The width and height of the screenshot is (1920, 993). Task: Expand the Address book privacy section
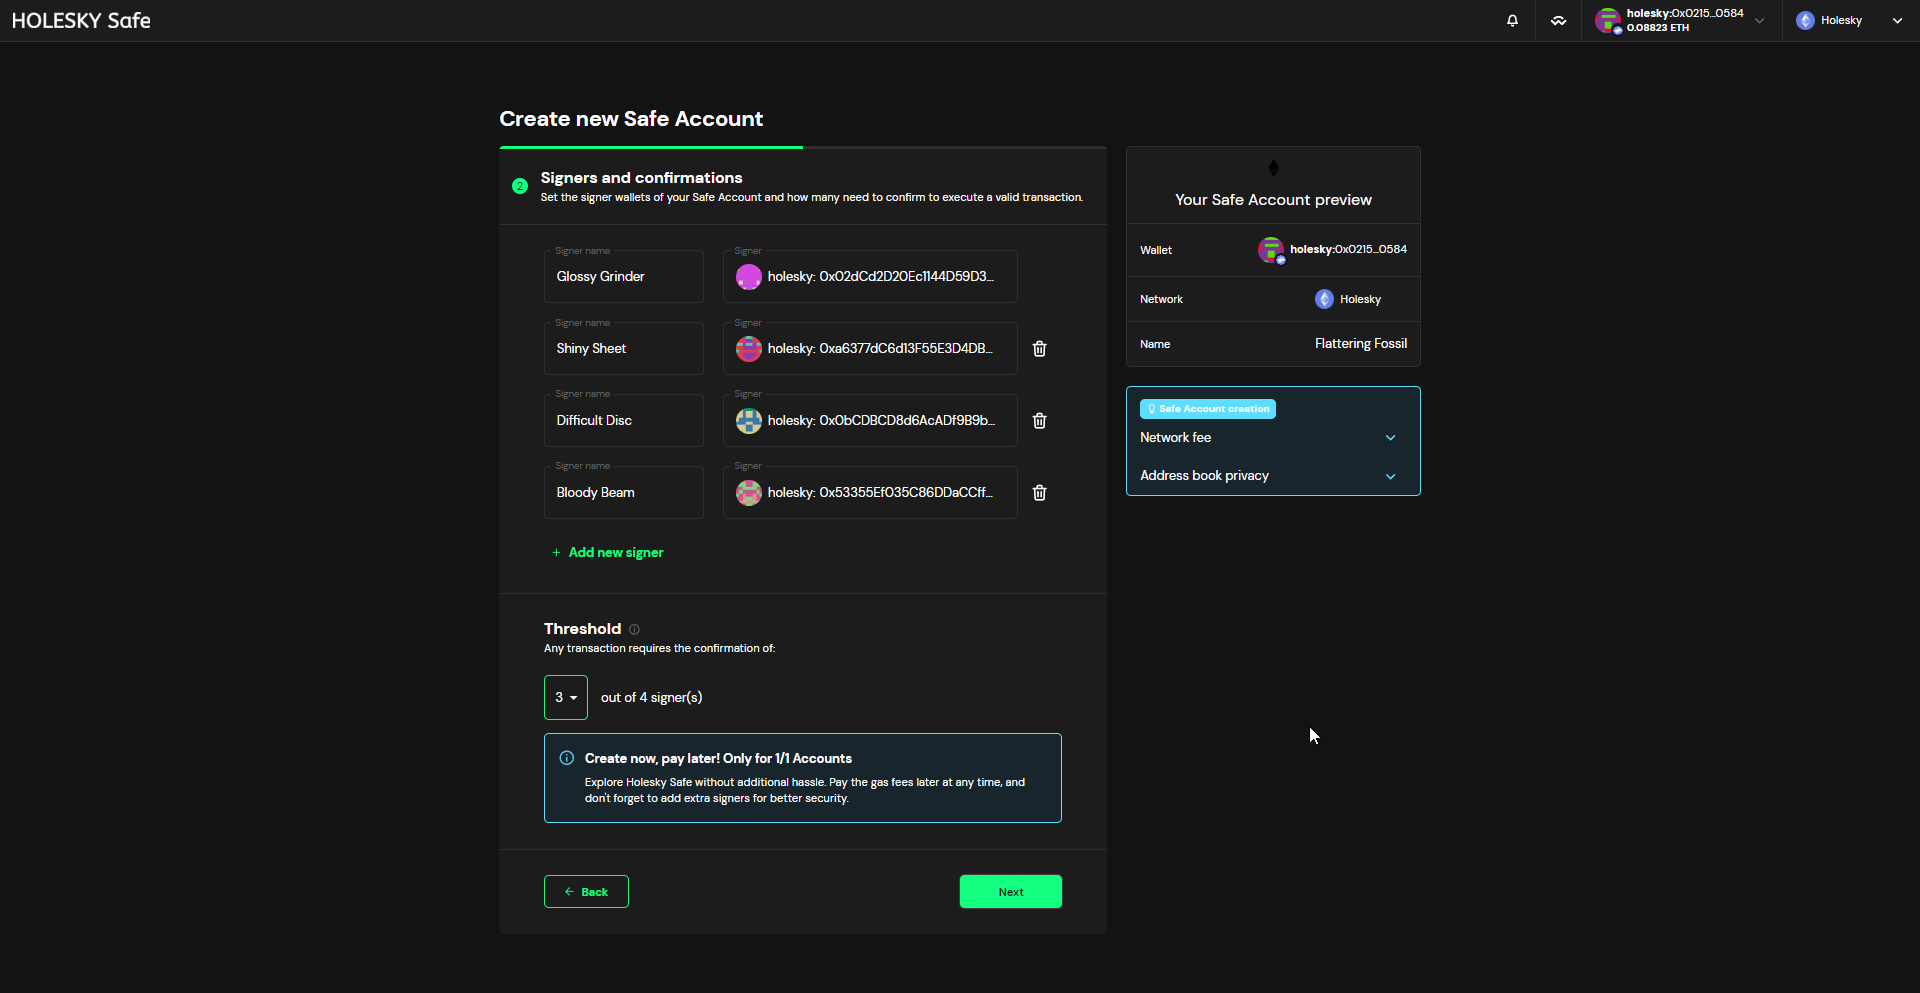[1390, 476]
